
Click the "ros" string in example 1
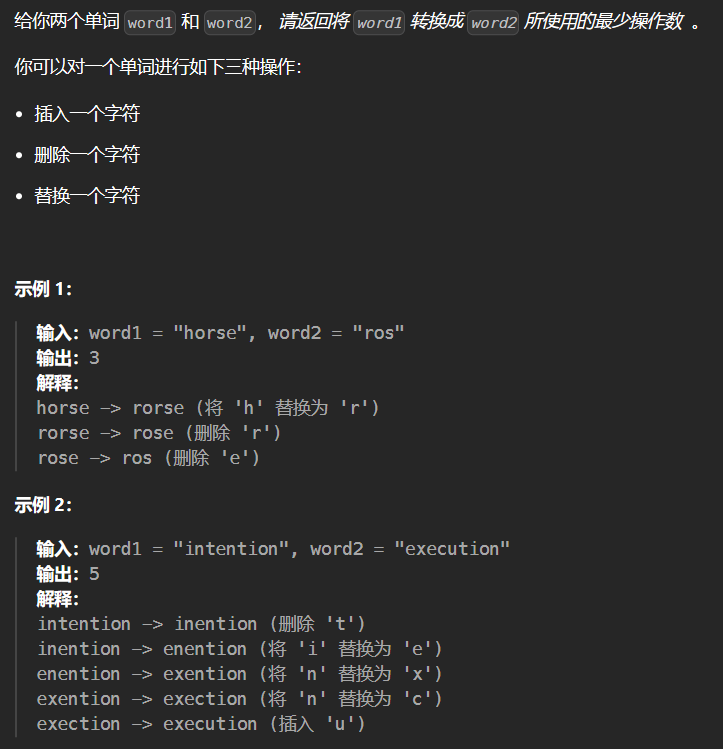coord(378,333)
